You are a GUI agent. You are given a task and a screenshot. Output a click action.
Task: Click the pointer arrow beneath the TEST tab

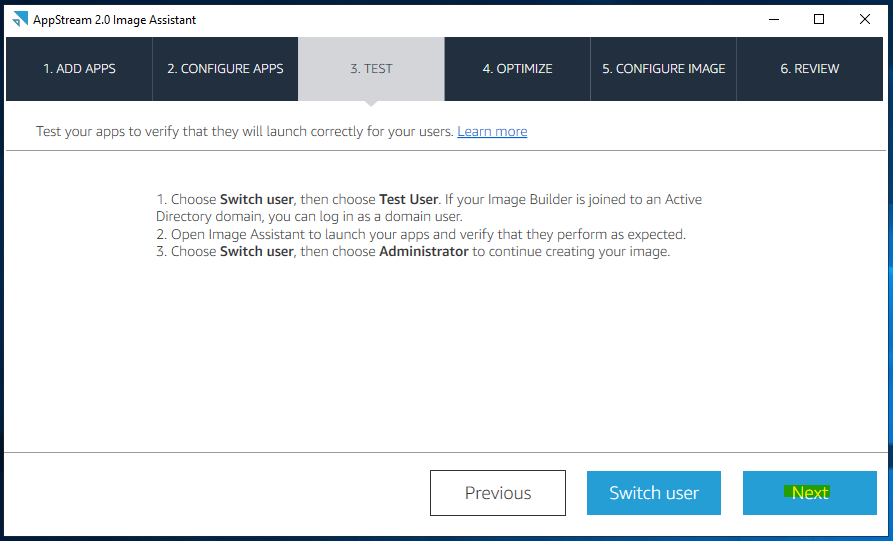(371, 104)
